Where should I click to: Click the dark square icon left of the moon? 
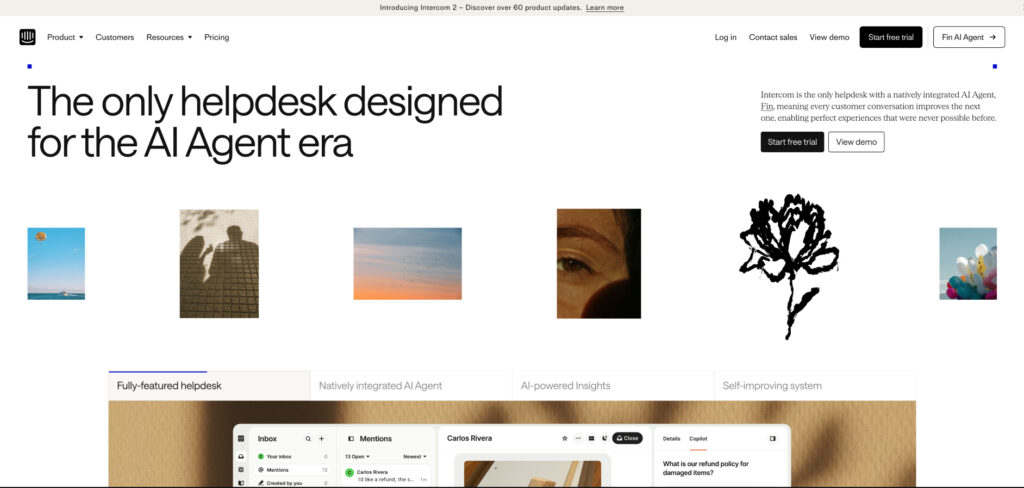(592, 438)
